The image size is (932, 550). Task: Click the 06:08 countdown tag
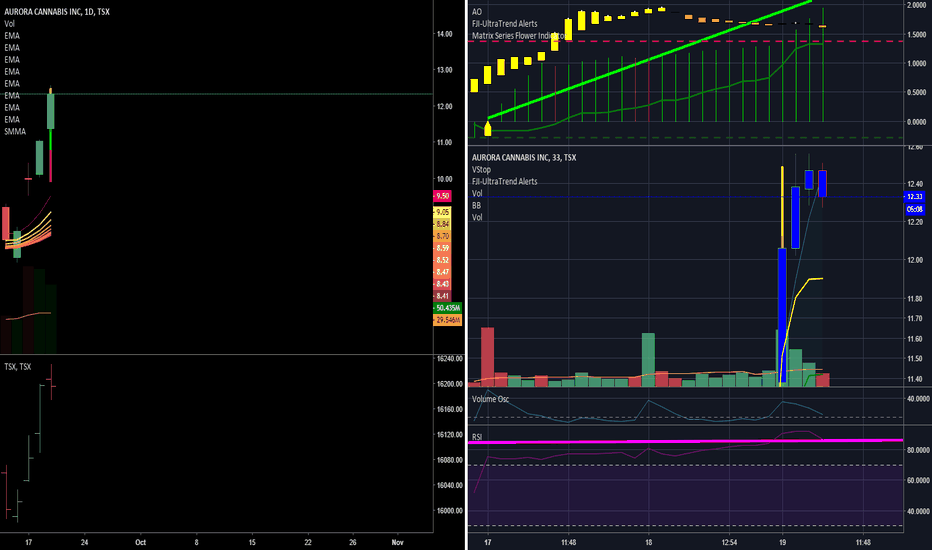[914, 209]
